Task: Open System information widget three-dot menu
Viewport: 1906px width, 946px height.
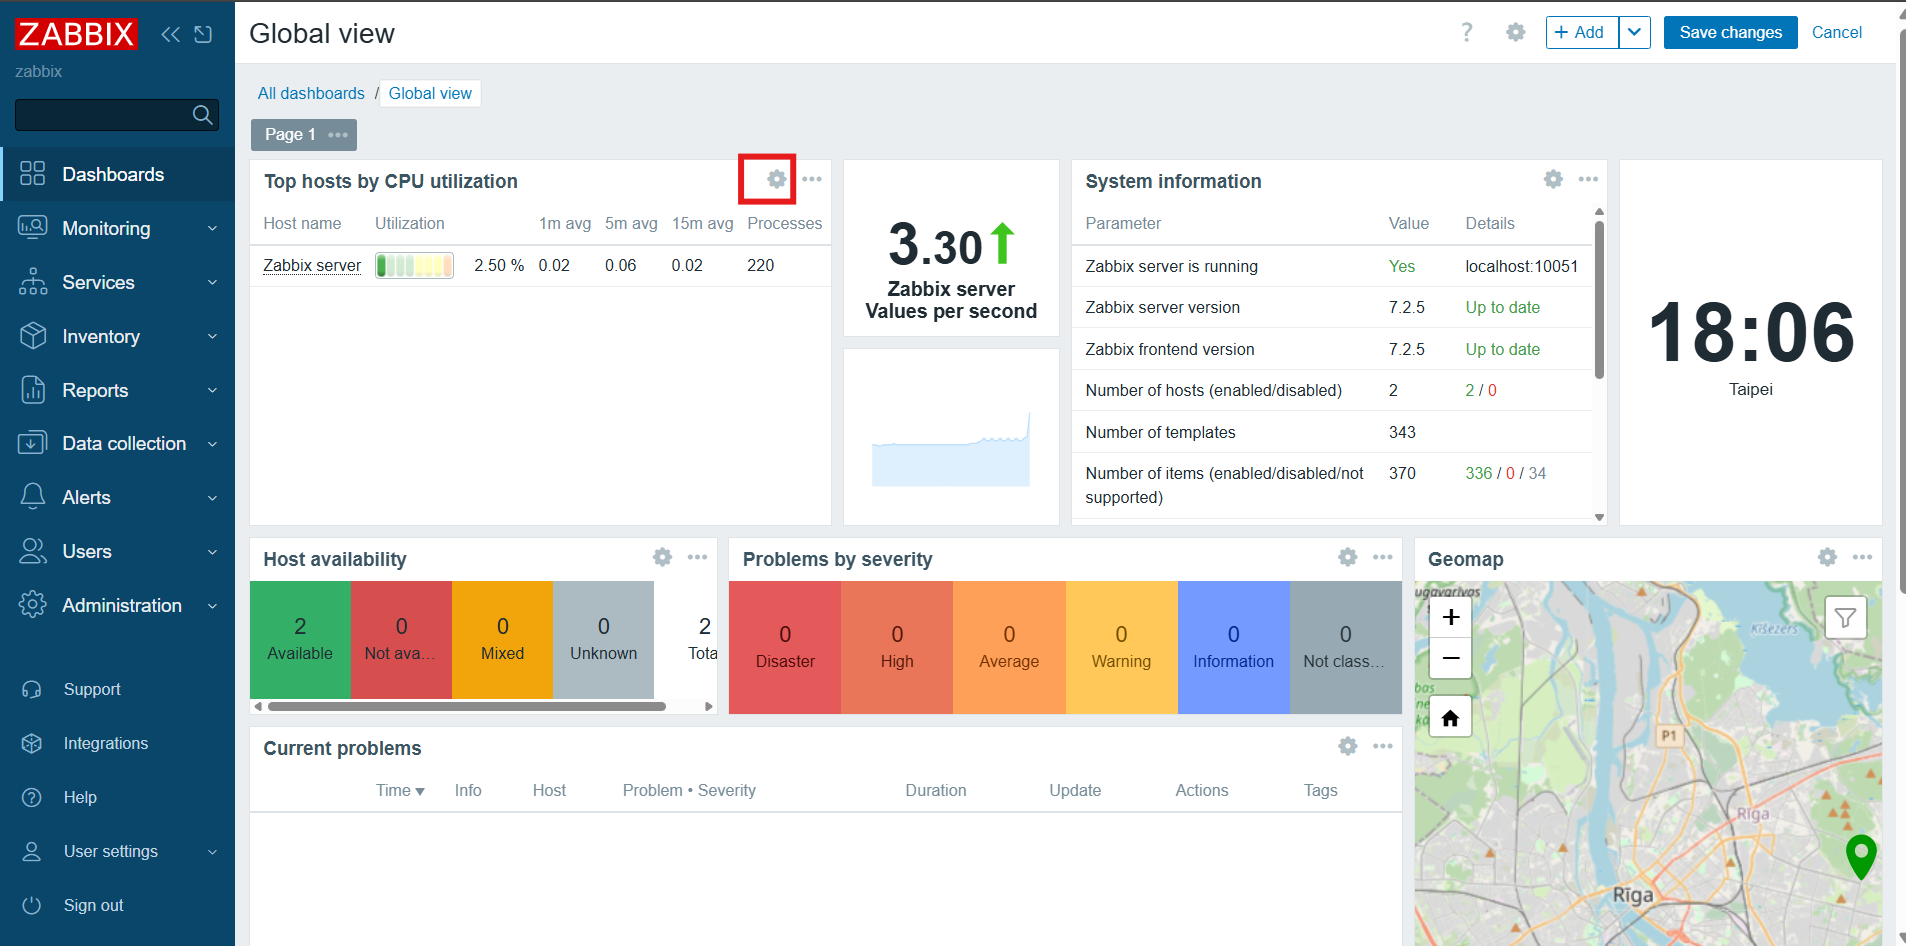Action: point(1588,180)
